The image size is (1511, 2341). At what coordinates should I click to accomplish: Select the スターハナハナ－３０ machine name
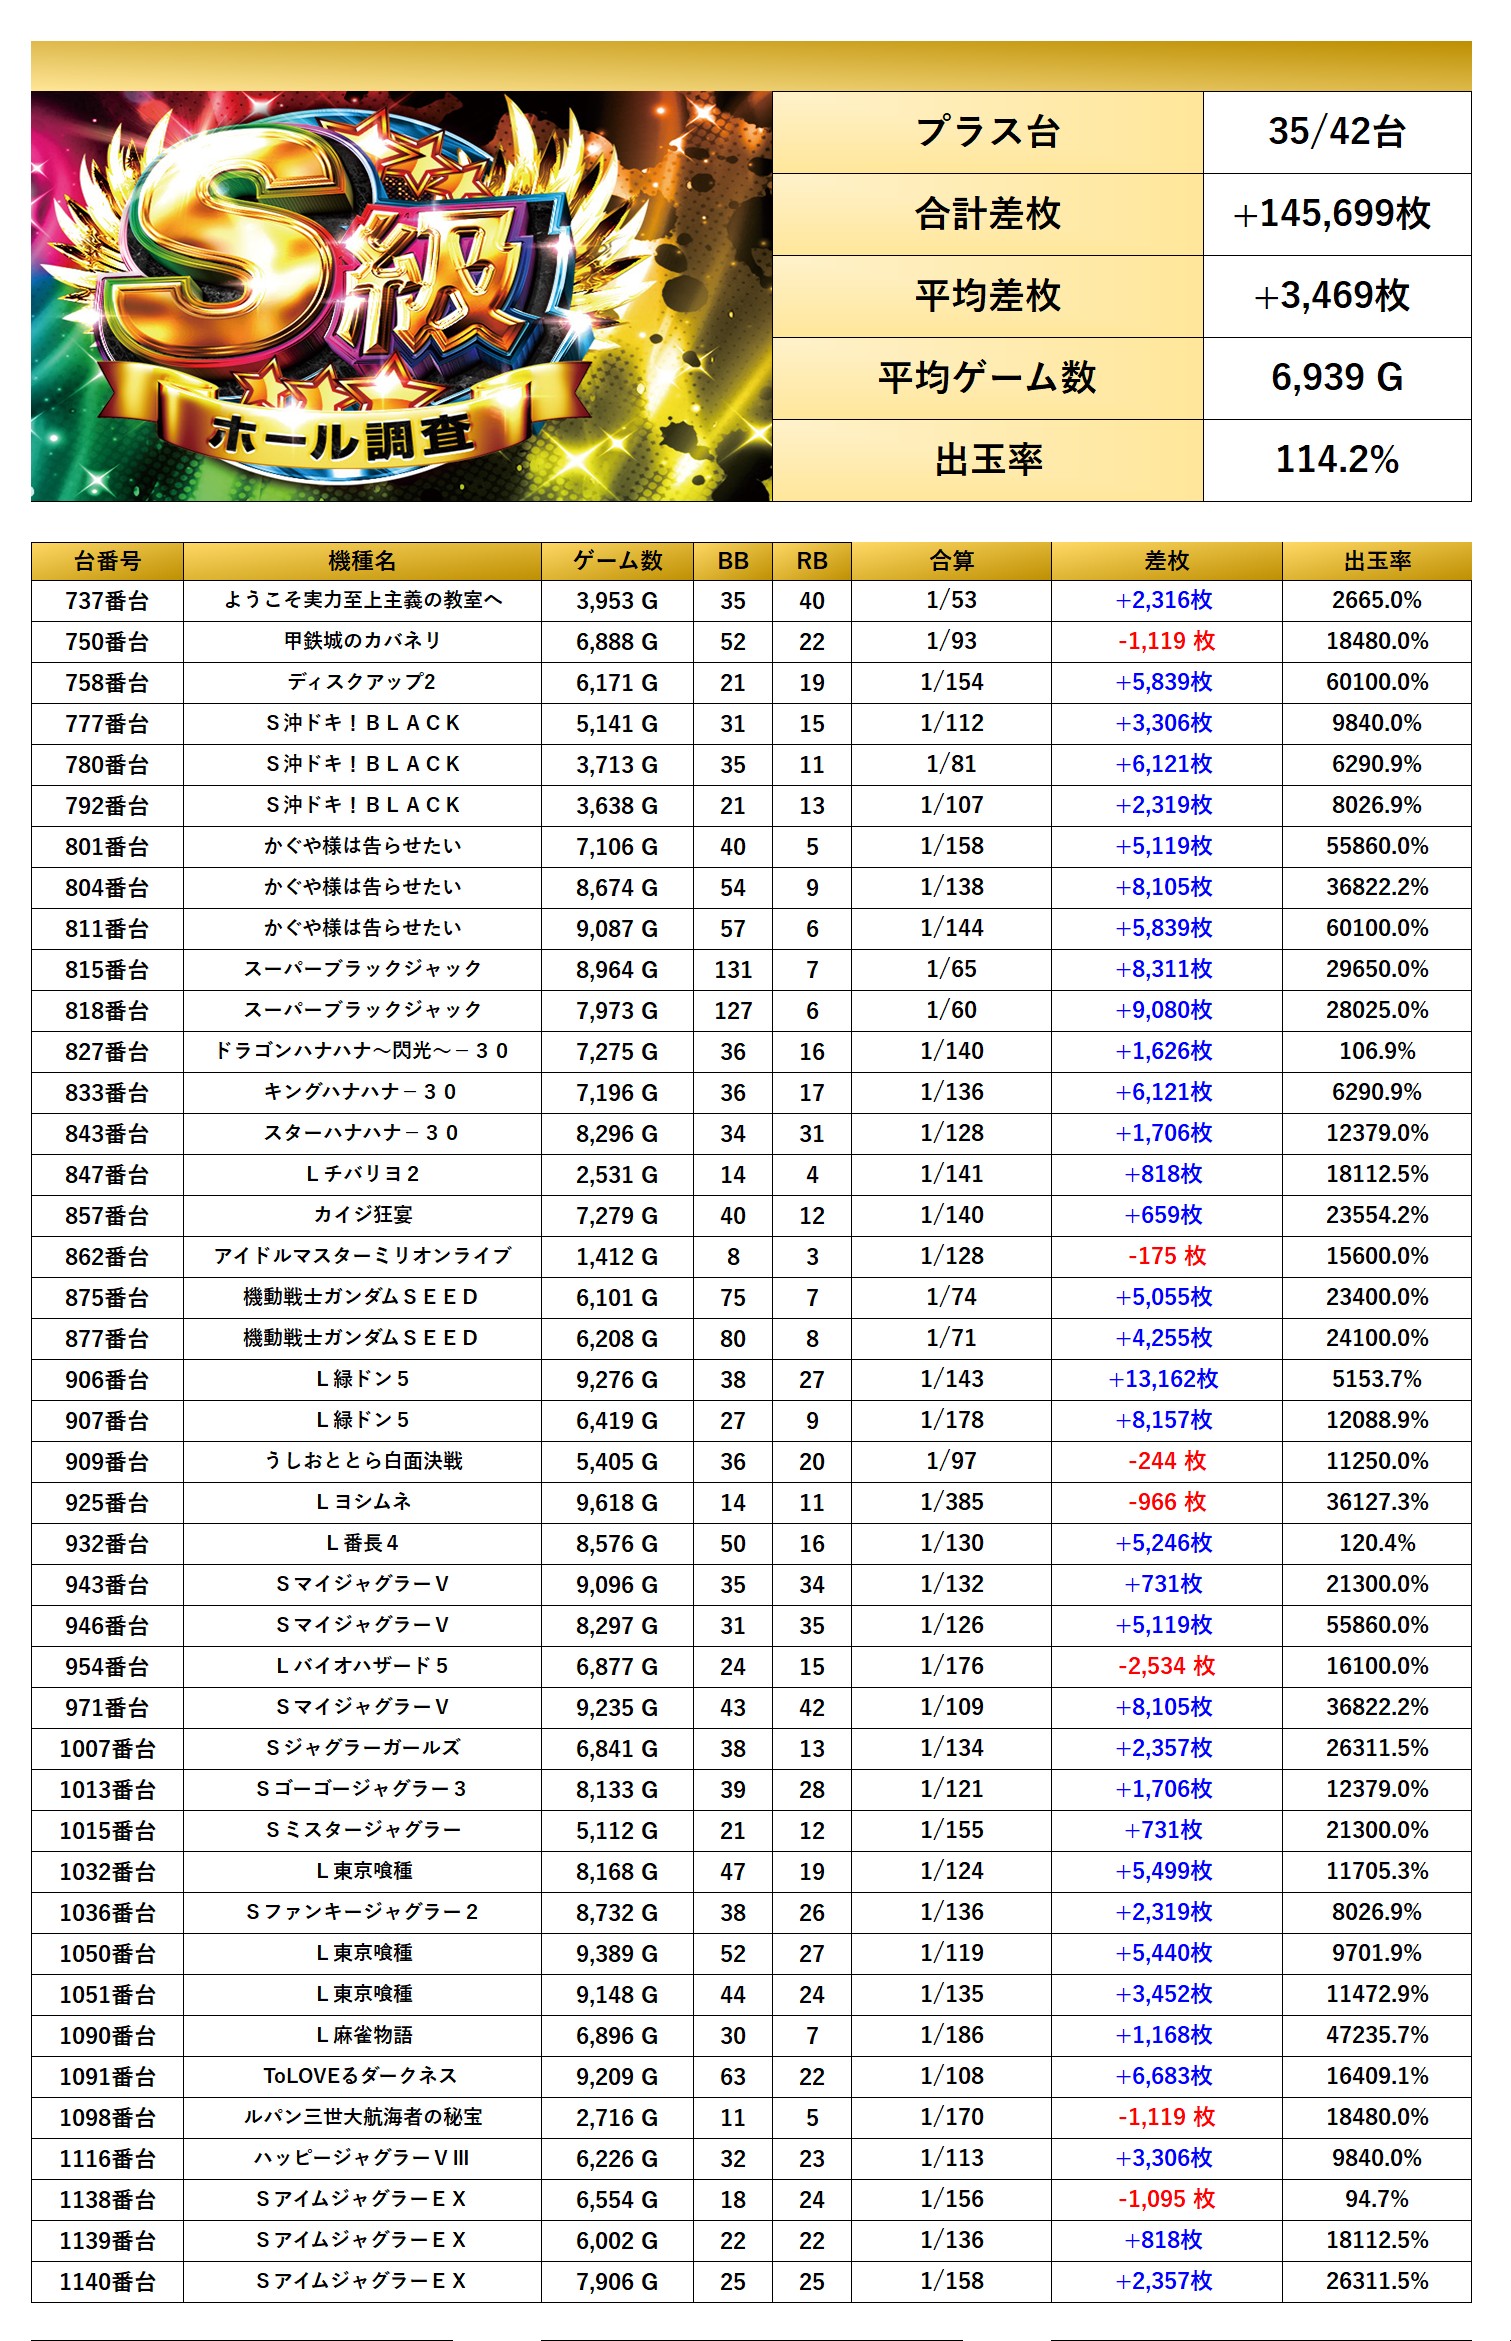[362, 1133]
